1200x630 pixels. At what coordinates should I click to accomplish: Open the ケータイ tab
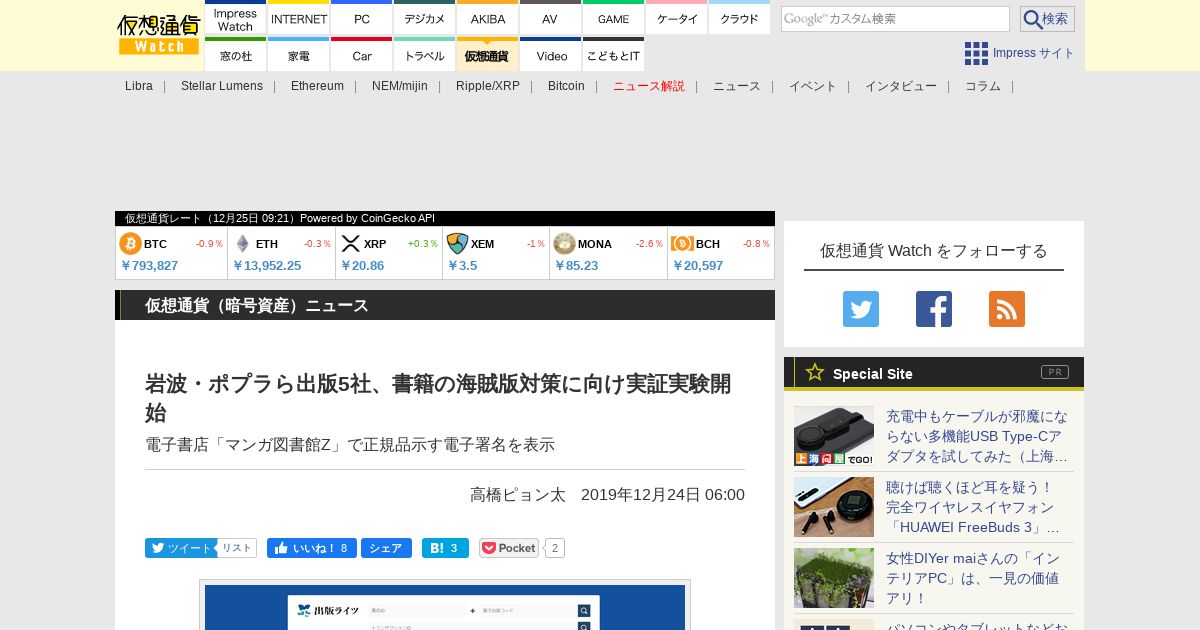click(x=677, y=19)
